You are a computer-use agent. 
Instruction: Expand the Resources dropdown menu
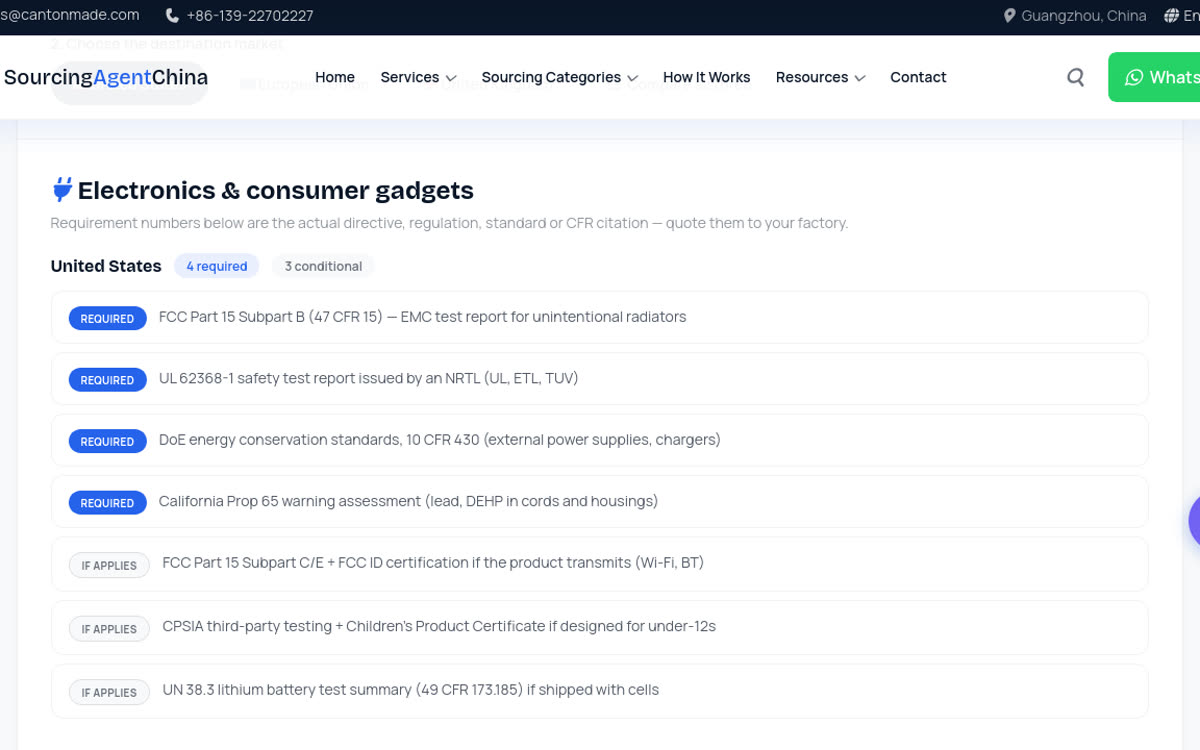tap(820, 77)
